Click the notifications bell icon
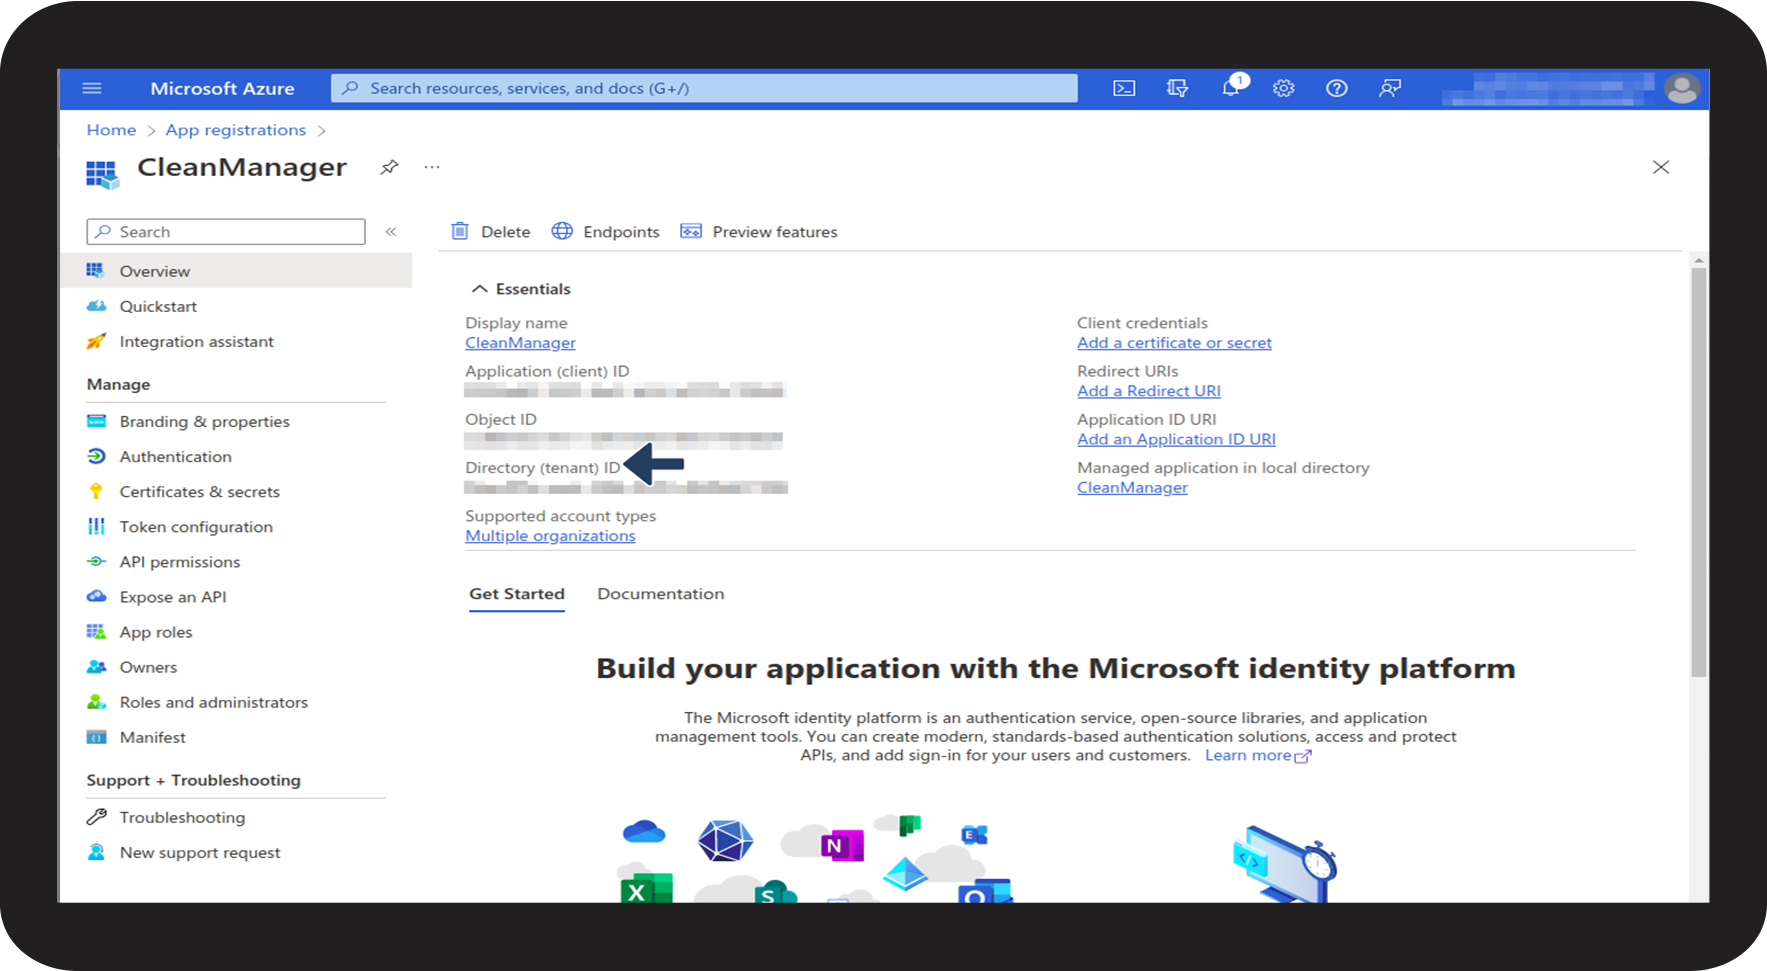This screenshot has height=971, width=1767. click(1231, 88)
